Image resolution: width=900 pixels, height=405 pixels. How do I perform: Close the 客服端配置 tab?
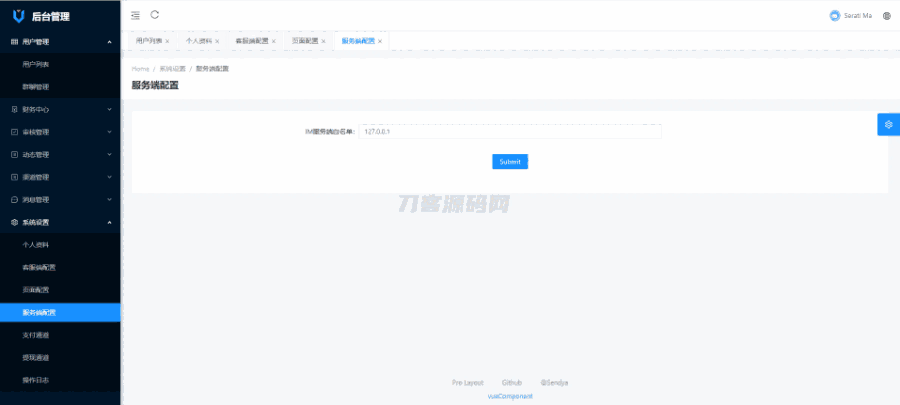coord(274,41)
